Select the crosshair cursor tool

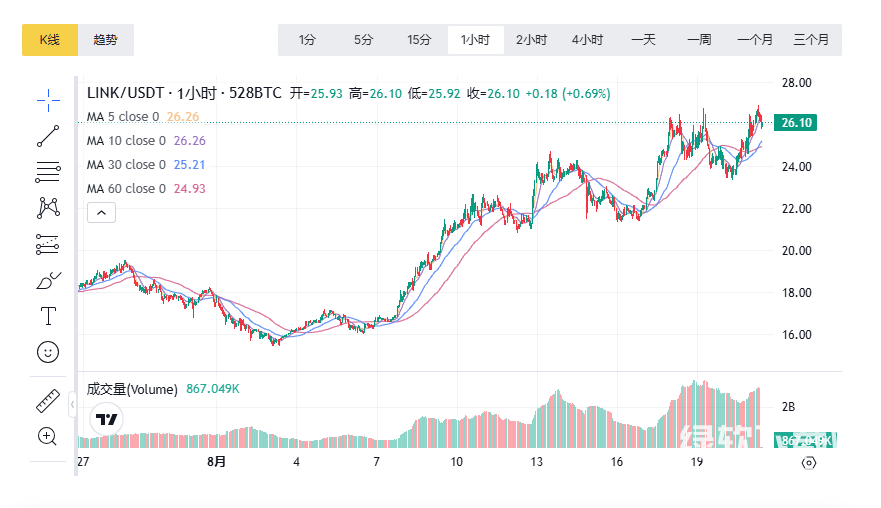point(48,99)
